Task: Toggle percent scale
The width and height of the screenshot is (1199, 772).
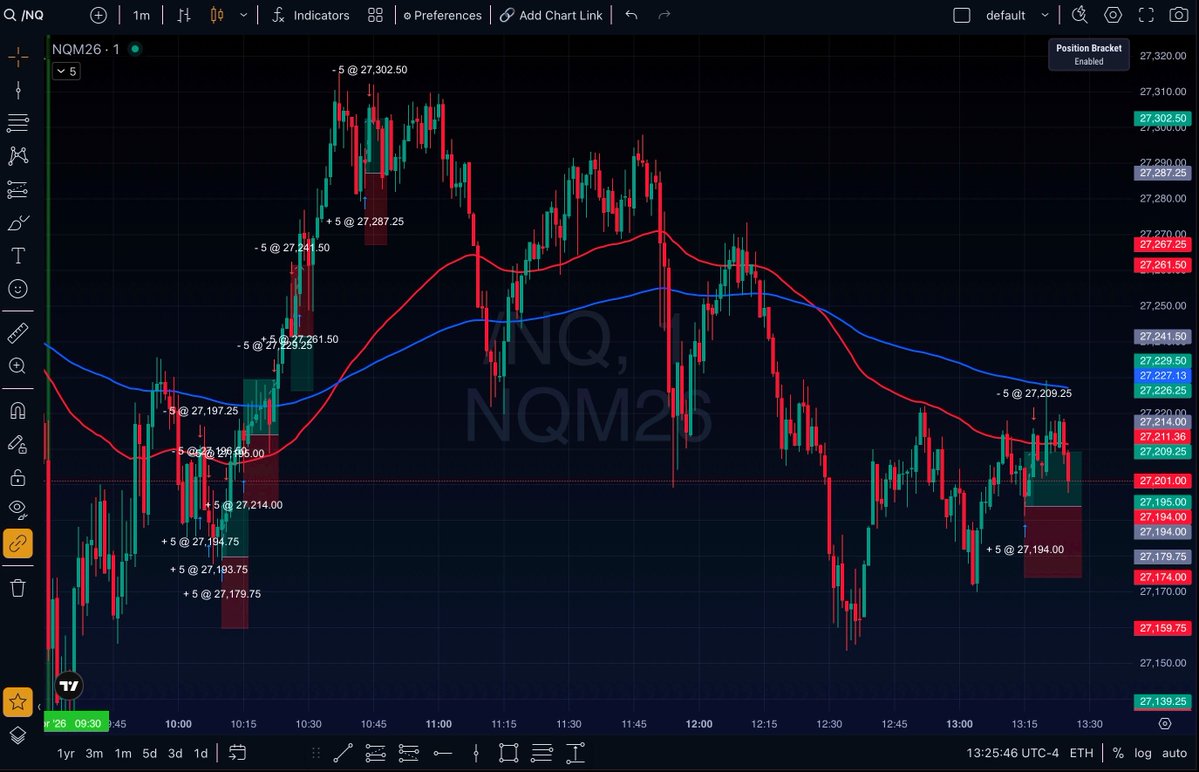Action: (x=1118, y=754)
